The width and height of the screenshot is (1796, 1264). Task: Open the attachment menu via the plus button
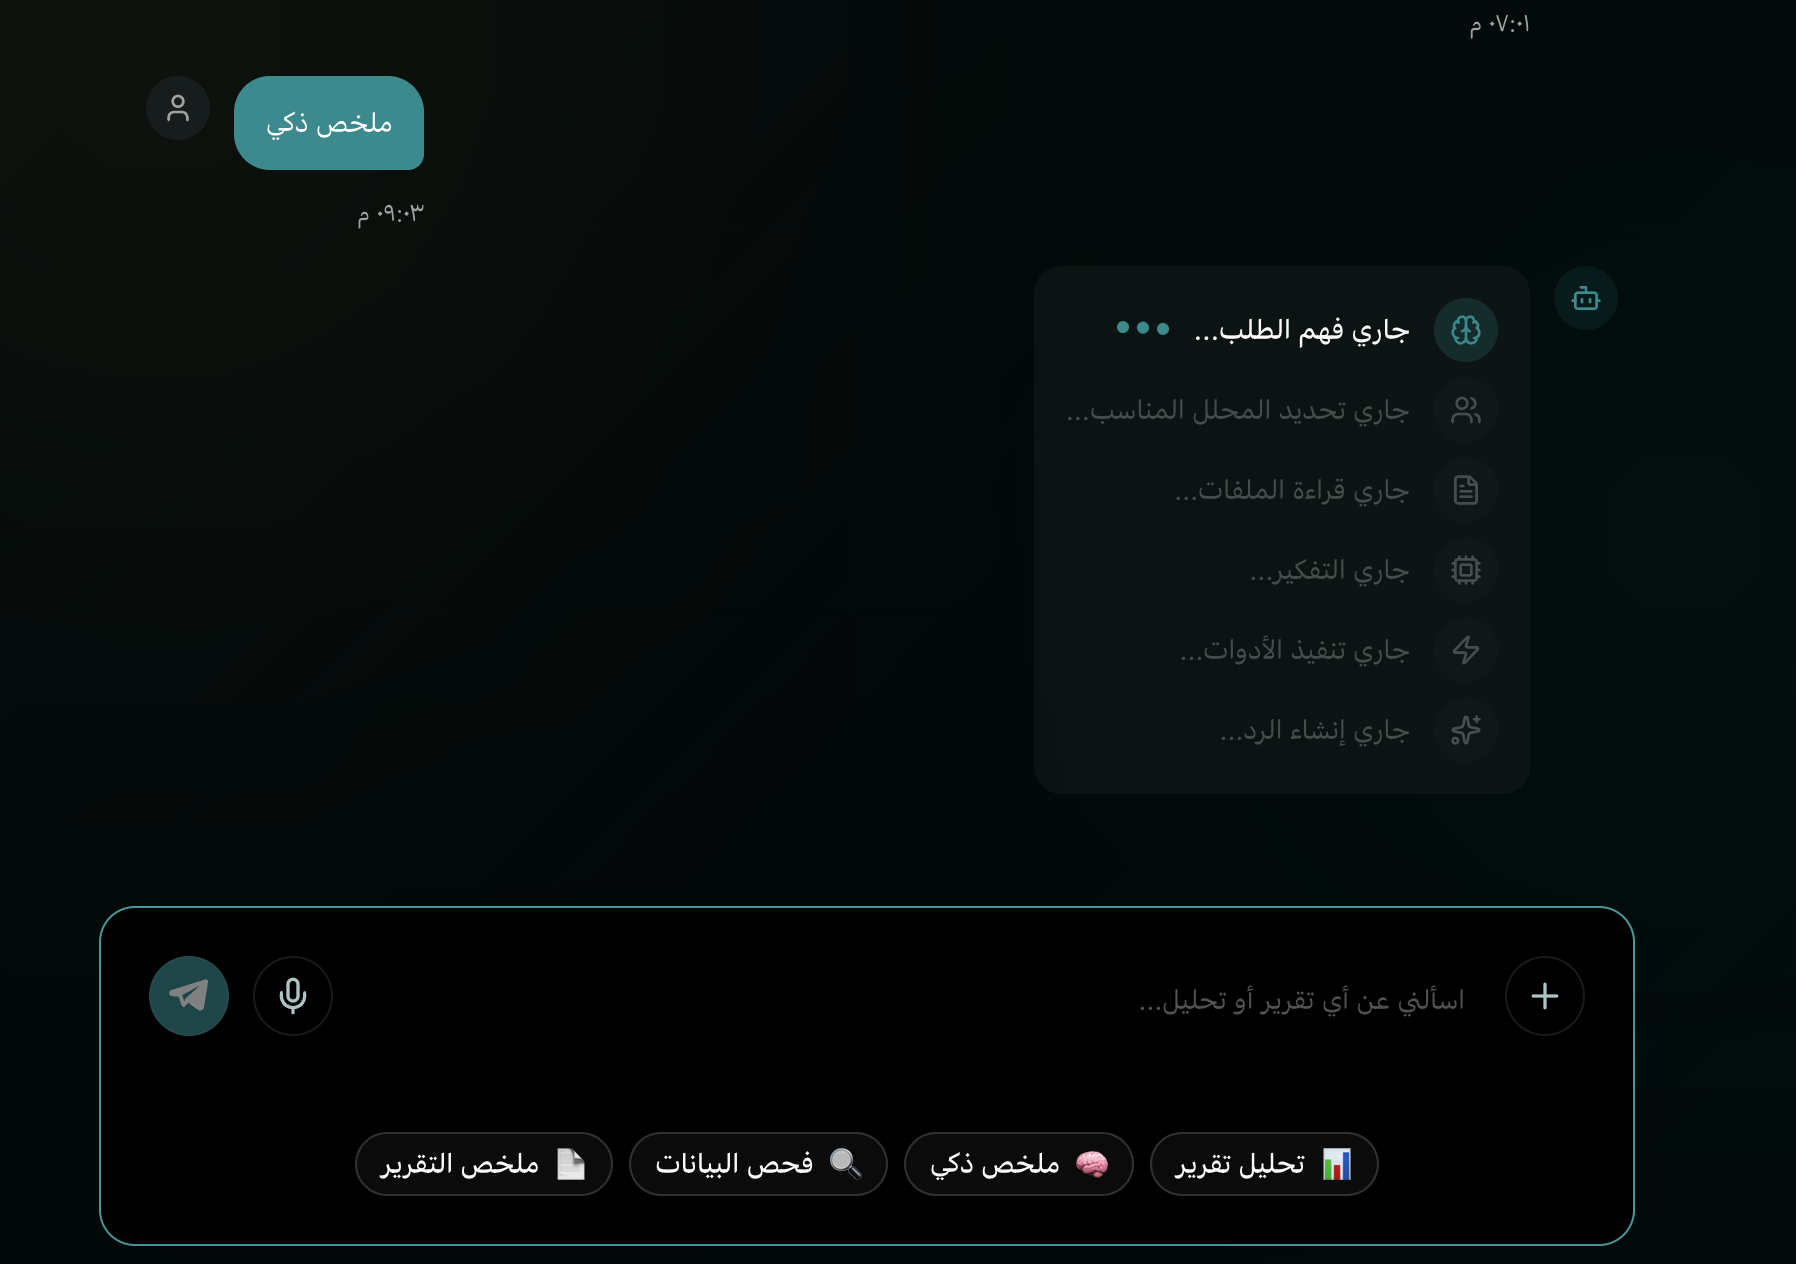point(1544,995)
